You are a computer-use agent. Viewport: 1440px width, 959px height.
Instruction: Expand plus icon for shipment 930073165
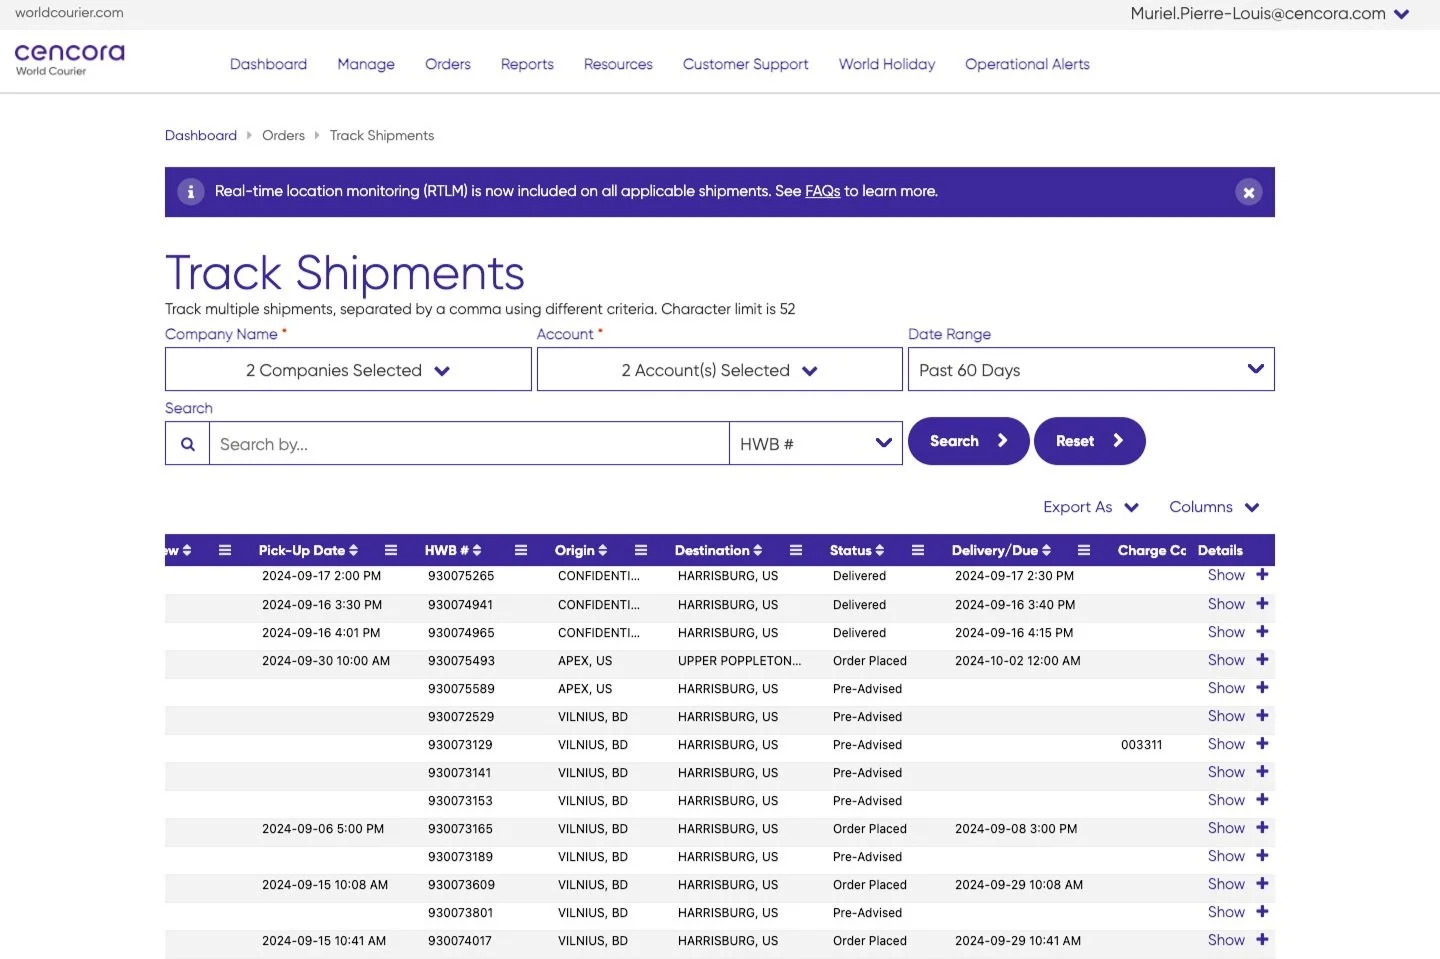[x=1262, y=828]
